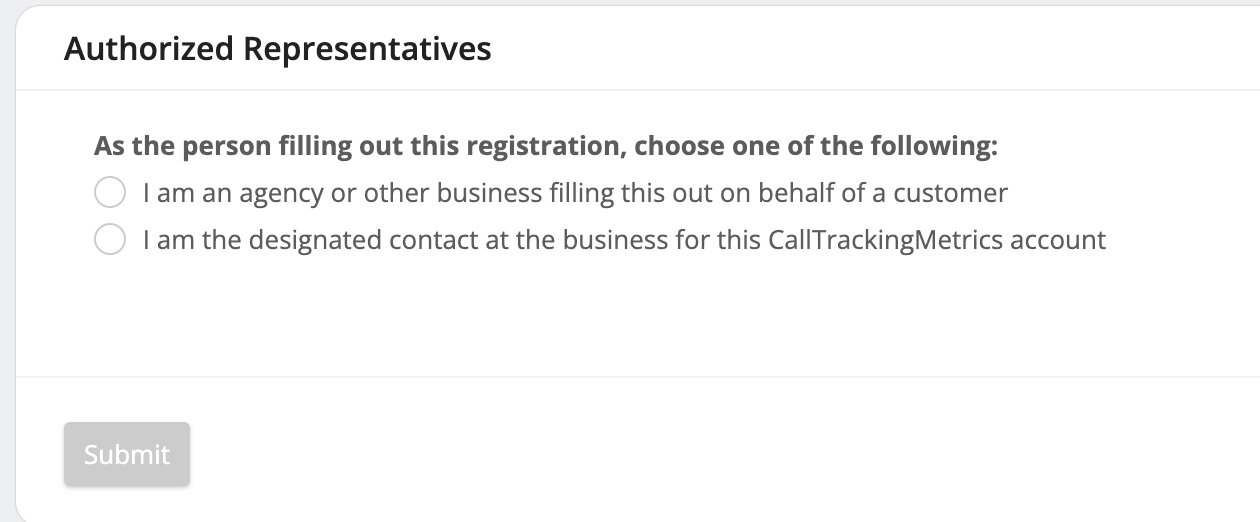Pick the second radio option under the prompt
This screenshot has height=522, width=1260.
click(x=109, y=240)
